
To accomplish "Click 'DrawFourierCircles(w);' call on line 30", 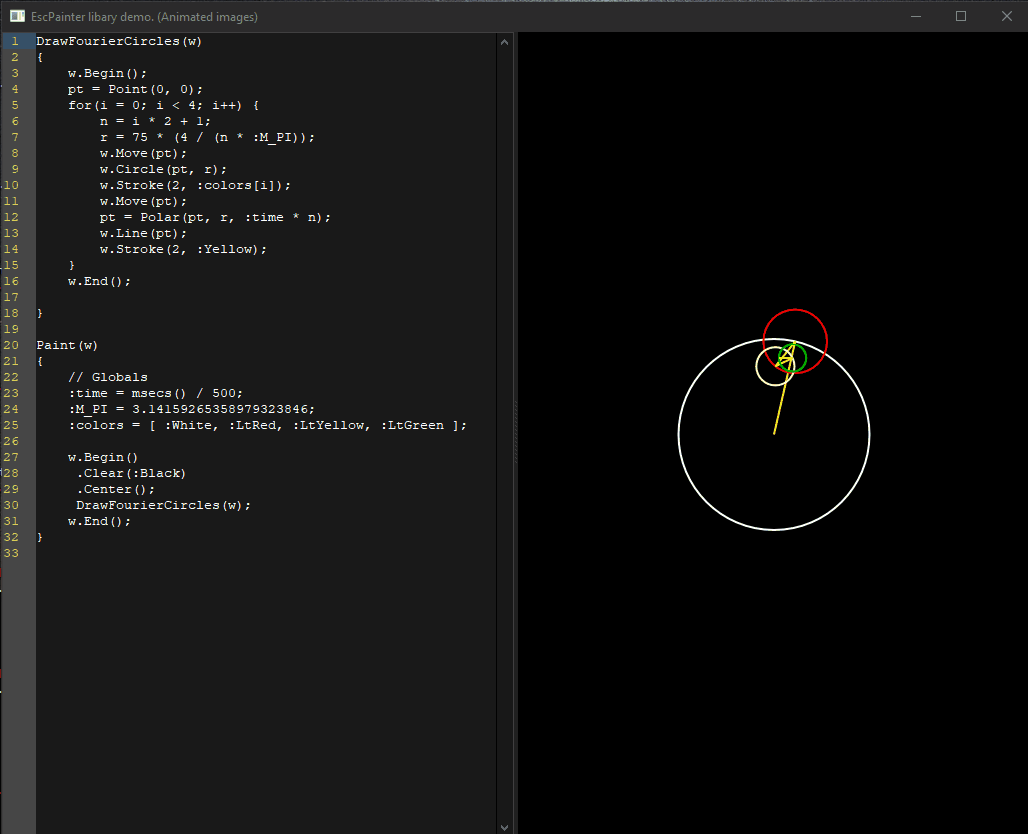I will (x=163, y=506).
